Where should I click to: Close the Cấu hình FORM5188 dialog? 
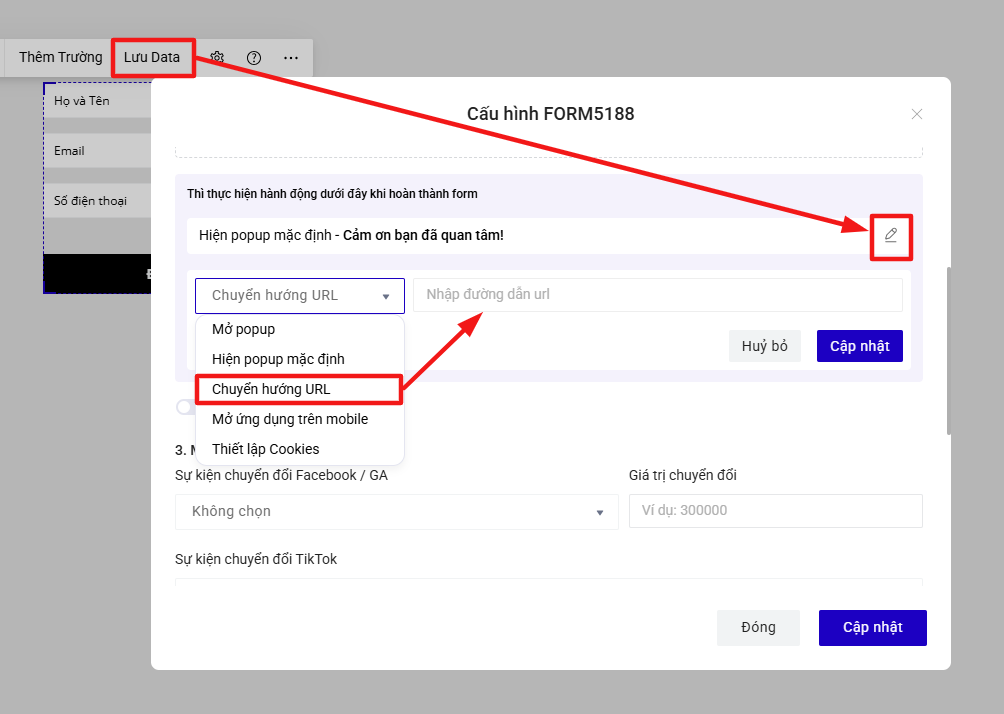pyautogui.click(x=917, y=114)
